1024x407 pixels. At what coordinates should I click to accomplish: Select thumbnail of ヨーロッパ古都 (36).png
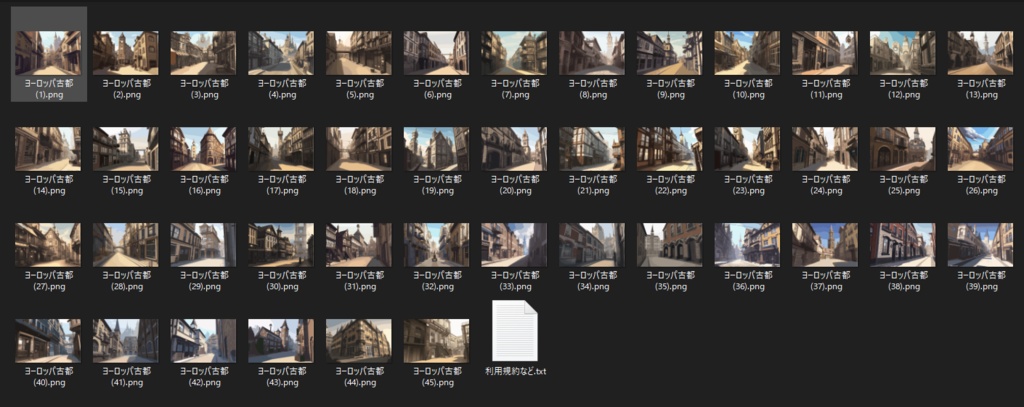(x=747, y=245)
